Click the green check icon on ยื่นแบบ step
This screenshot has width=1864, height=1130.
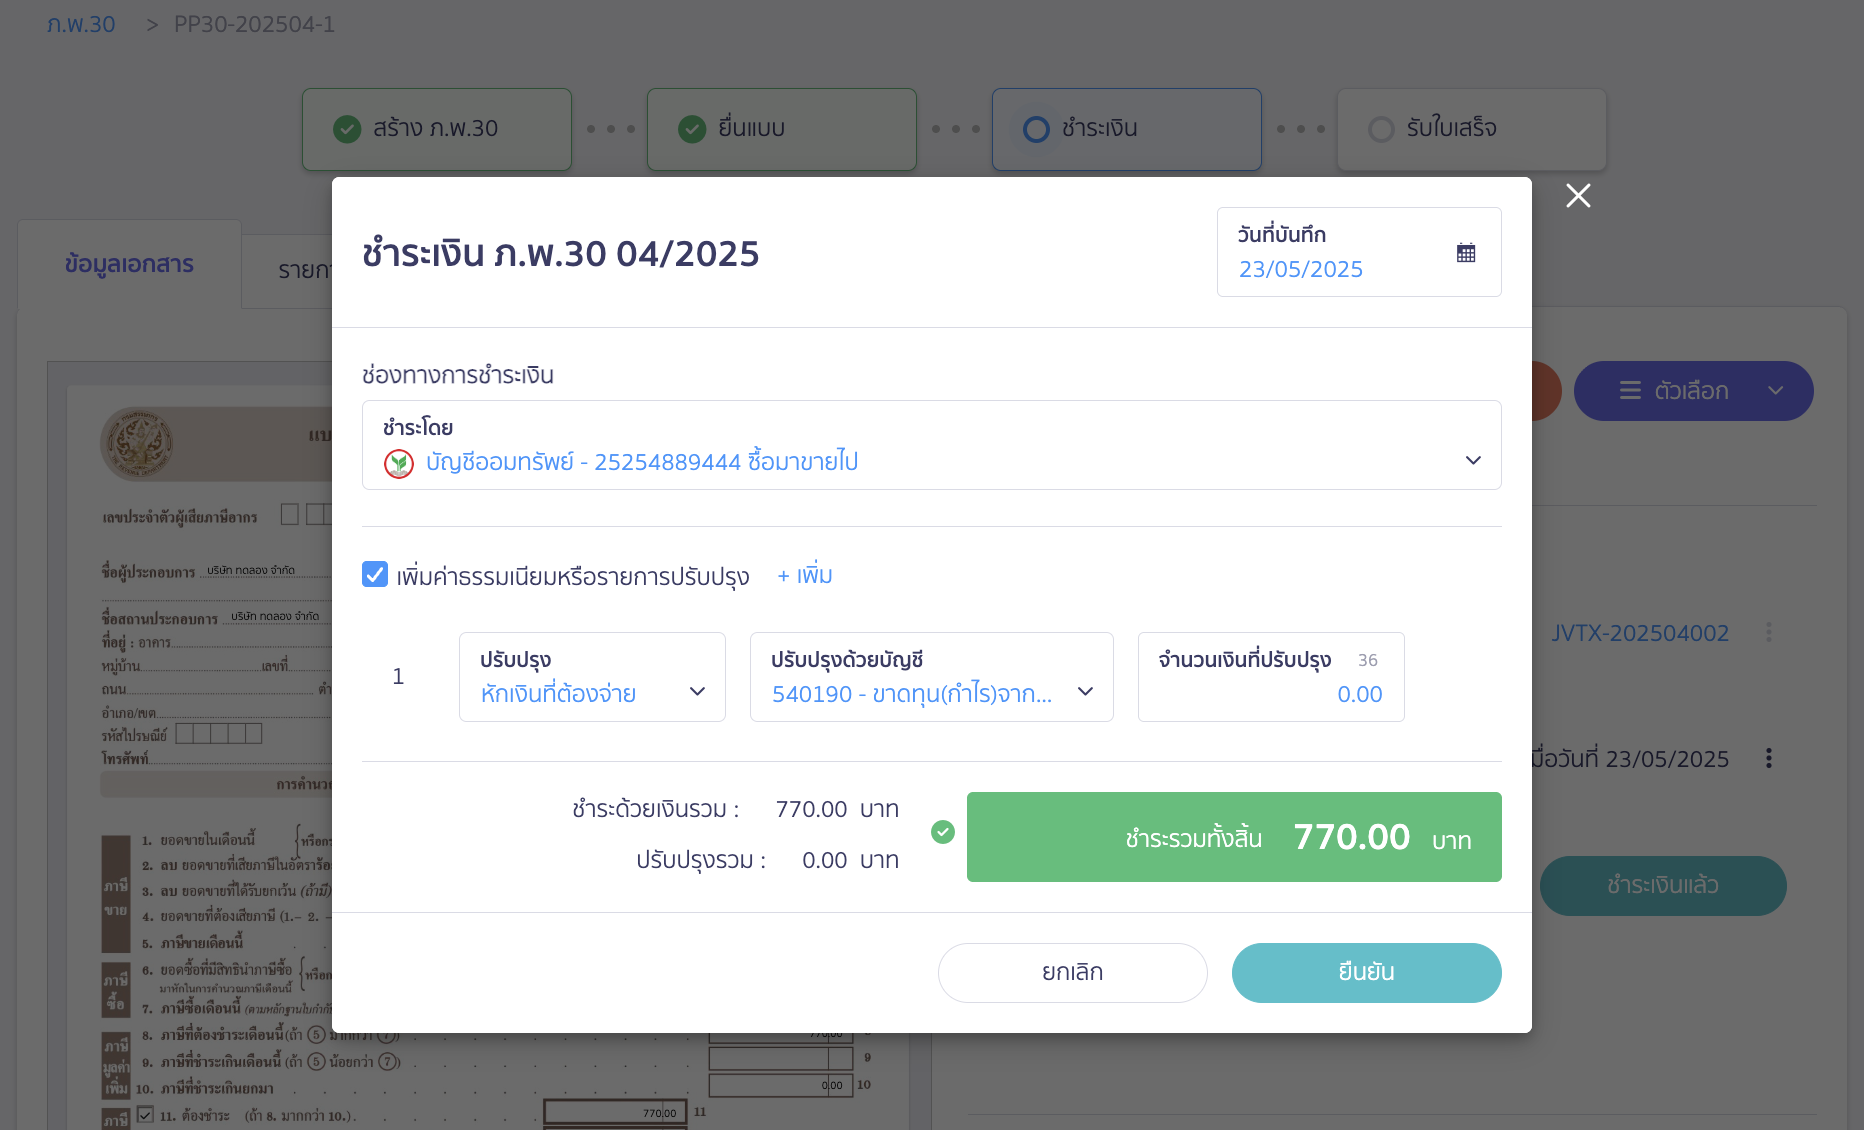pyautogui.click(x=692, y=129)
